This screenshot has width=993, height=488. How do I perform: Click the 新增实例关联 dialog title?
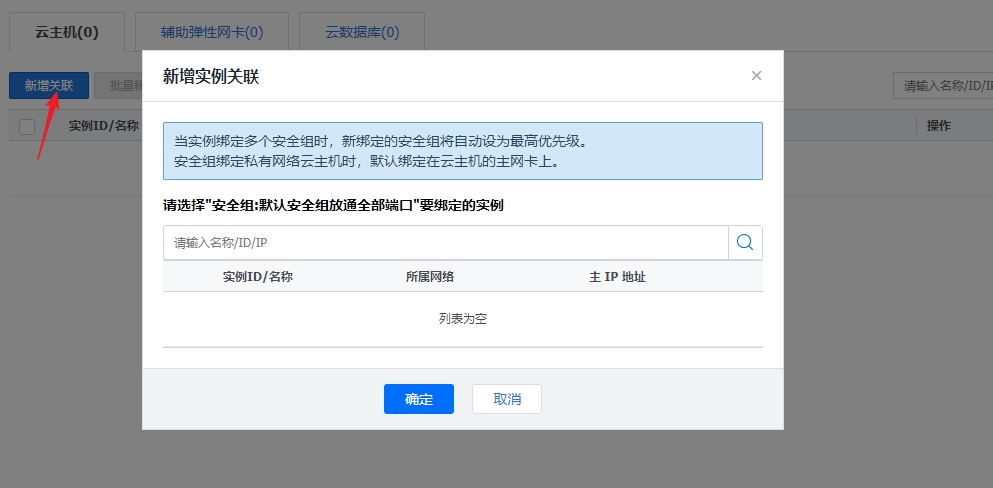[x=211, y=76]
